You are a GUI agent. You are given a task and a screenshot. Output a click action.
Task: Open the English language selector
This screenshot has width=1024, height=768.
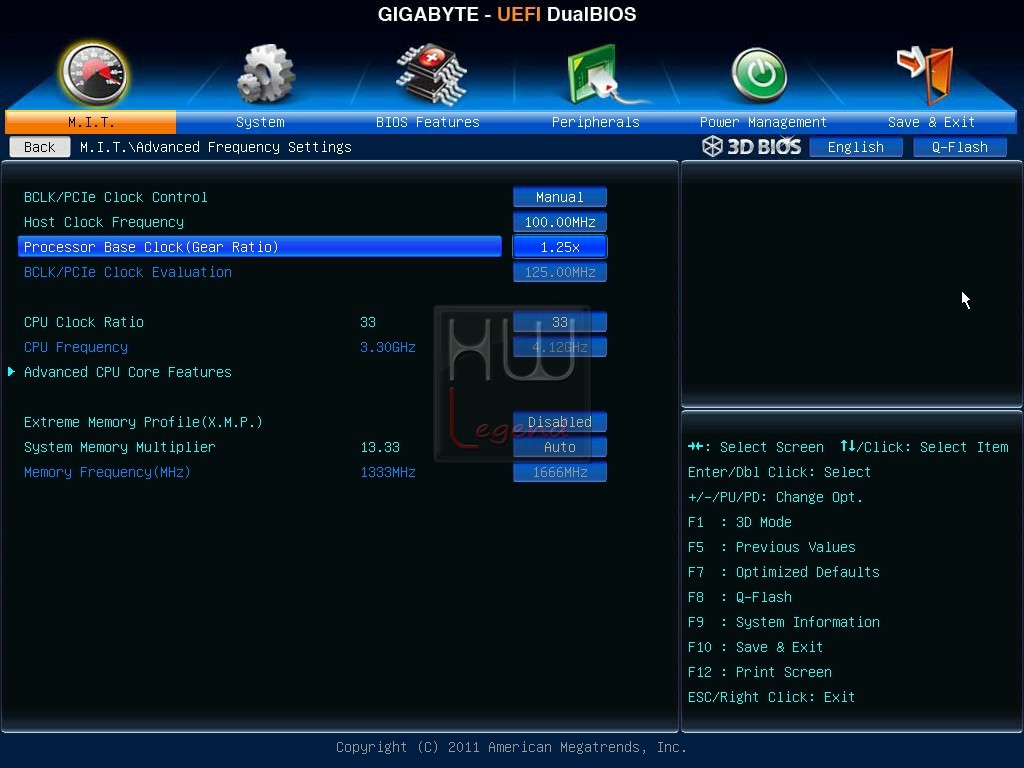(856, 147)
